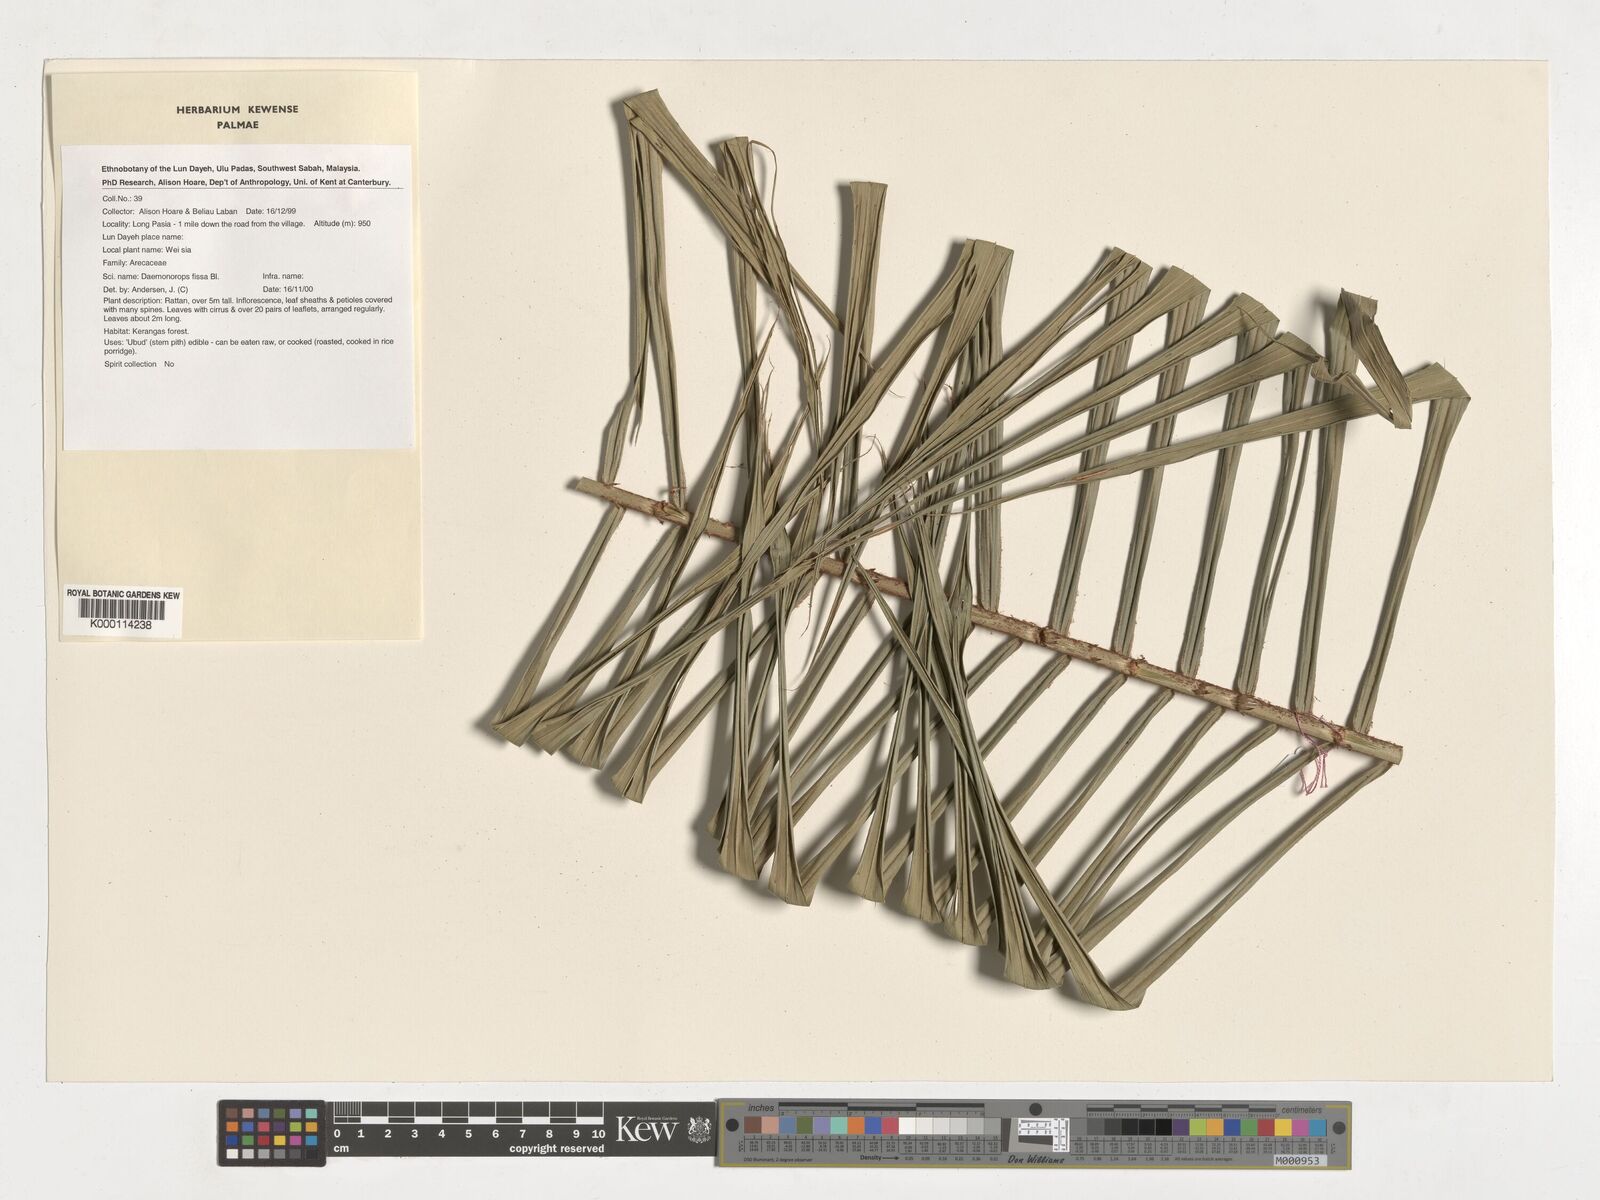Click the white patch on the gray card
This screenshot has width=1600, height=1200.
(x=907, y=1127)
